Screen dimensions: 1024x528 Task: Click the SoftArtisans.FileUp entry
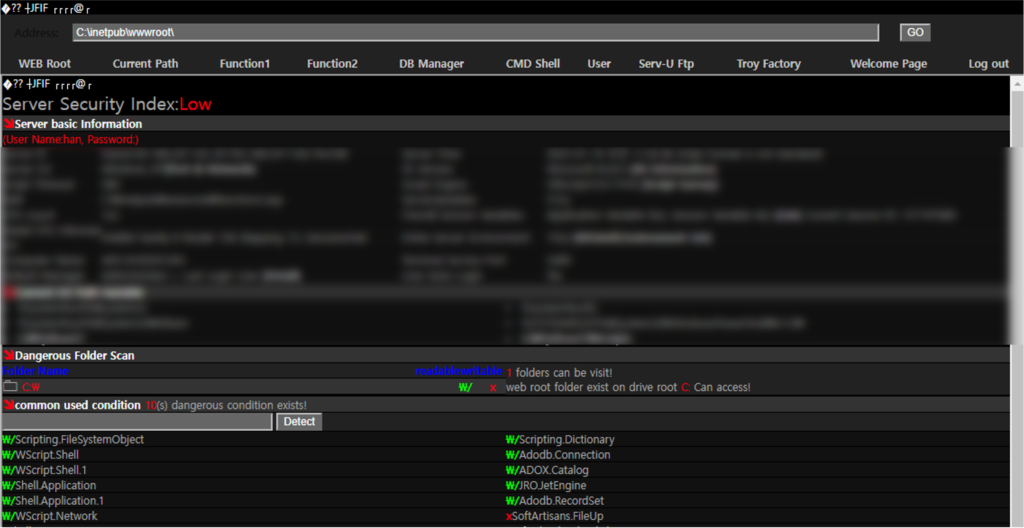557,516
